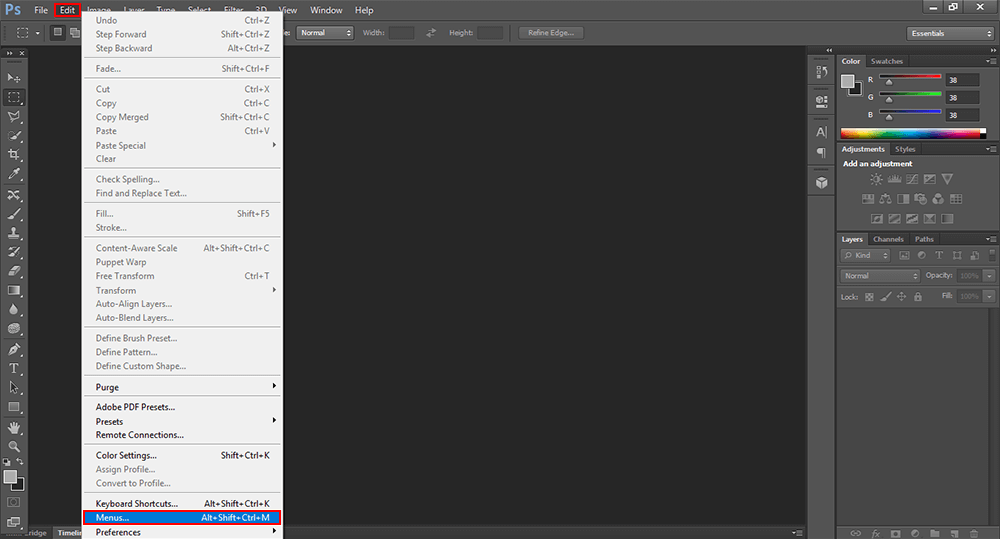Choose Adobe PDF Presets... entry

[182, 407]
